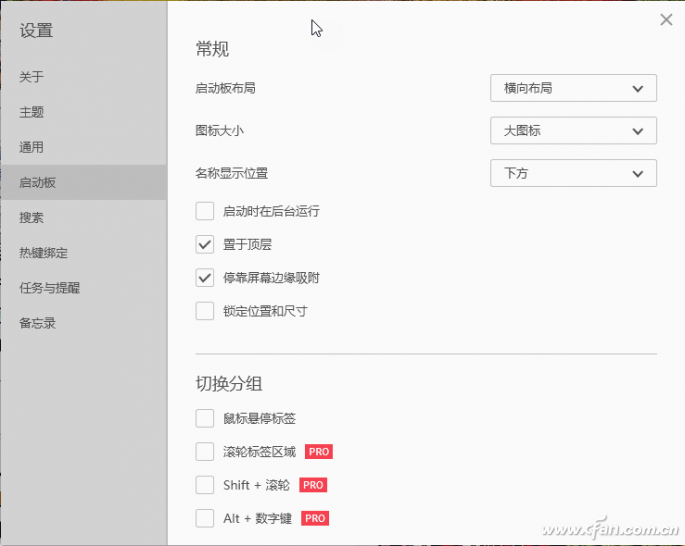Click the PRO badge beside 滚轮标签区域

[319, 452]
